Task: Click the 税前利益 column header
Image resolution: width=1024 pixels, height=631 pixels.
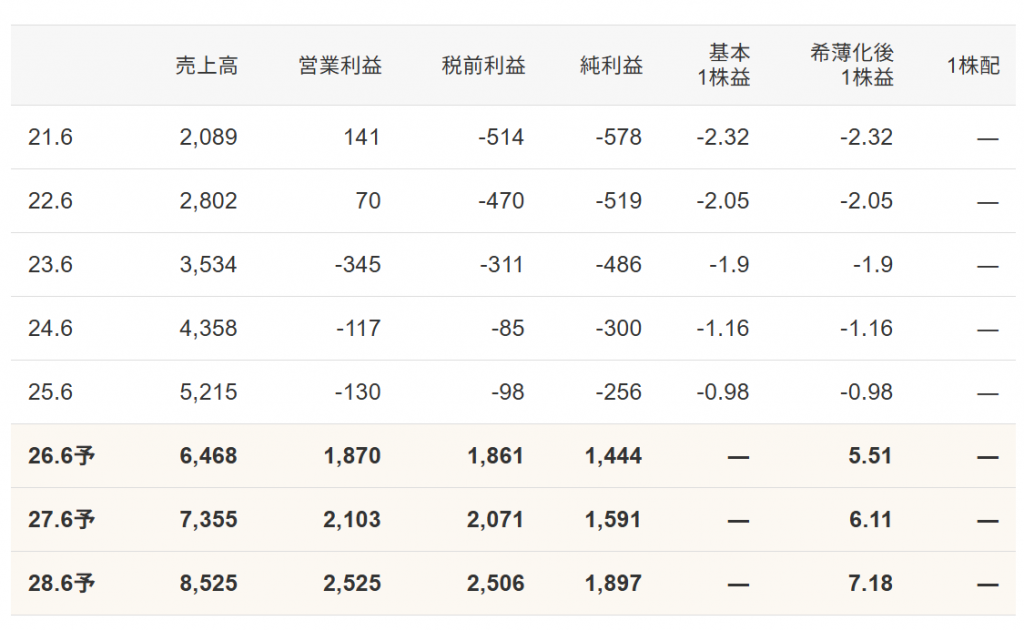Action: [483, 65]
